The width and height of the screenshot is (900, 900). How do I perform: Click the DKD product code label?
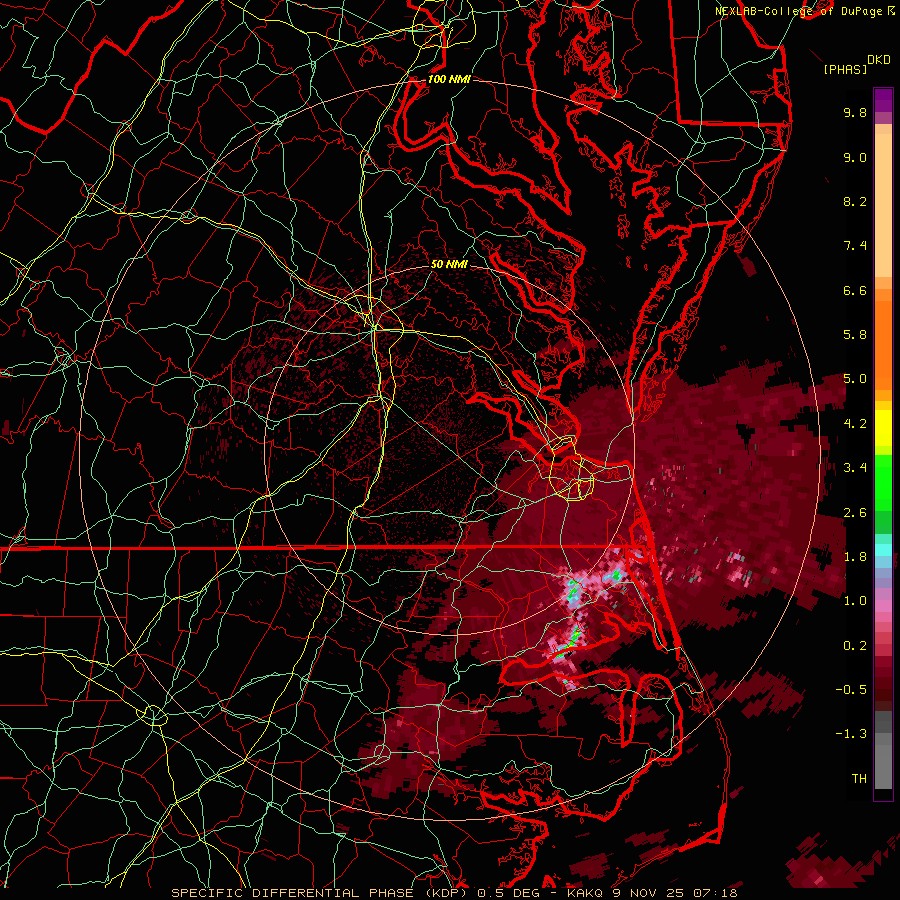click(x=878, y=60)
